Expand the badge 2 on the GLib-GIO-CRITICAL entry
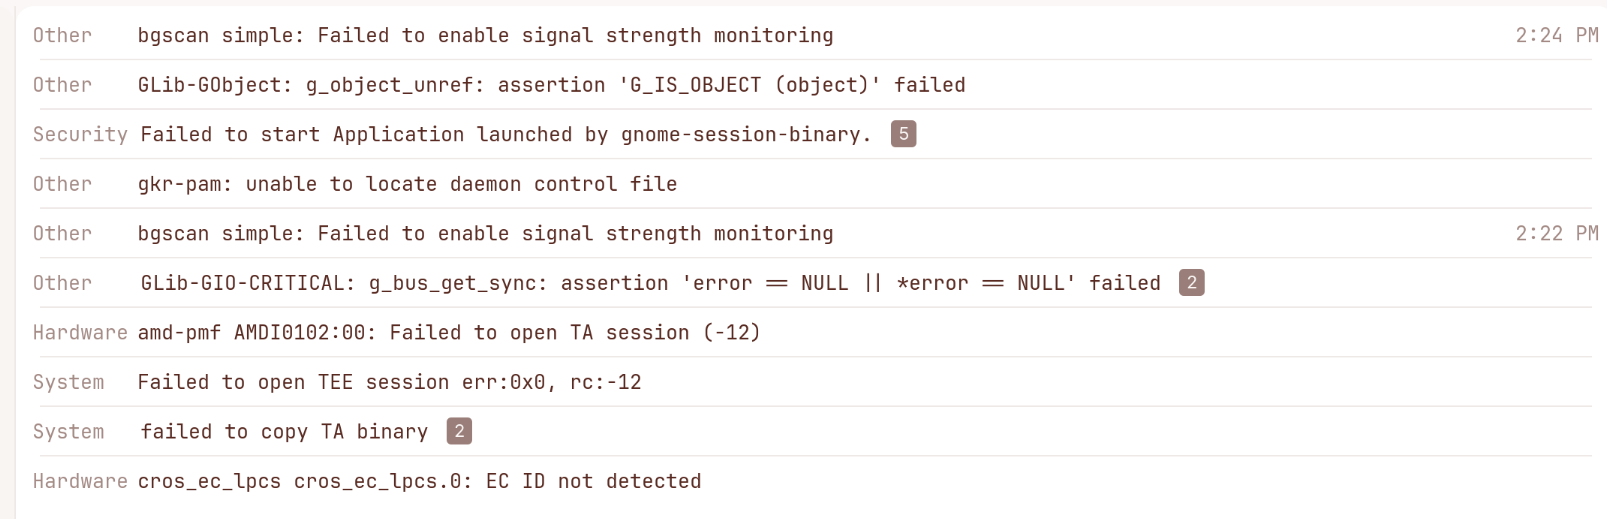Screen dimensions: 1607x519 point(1191,283)
